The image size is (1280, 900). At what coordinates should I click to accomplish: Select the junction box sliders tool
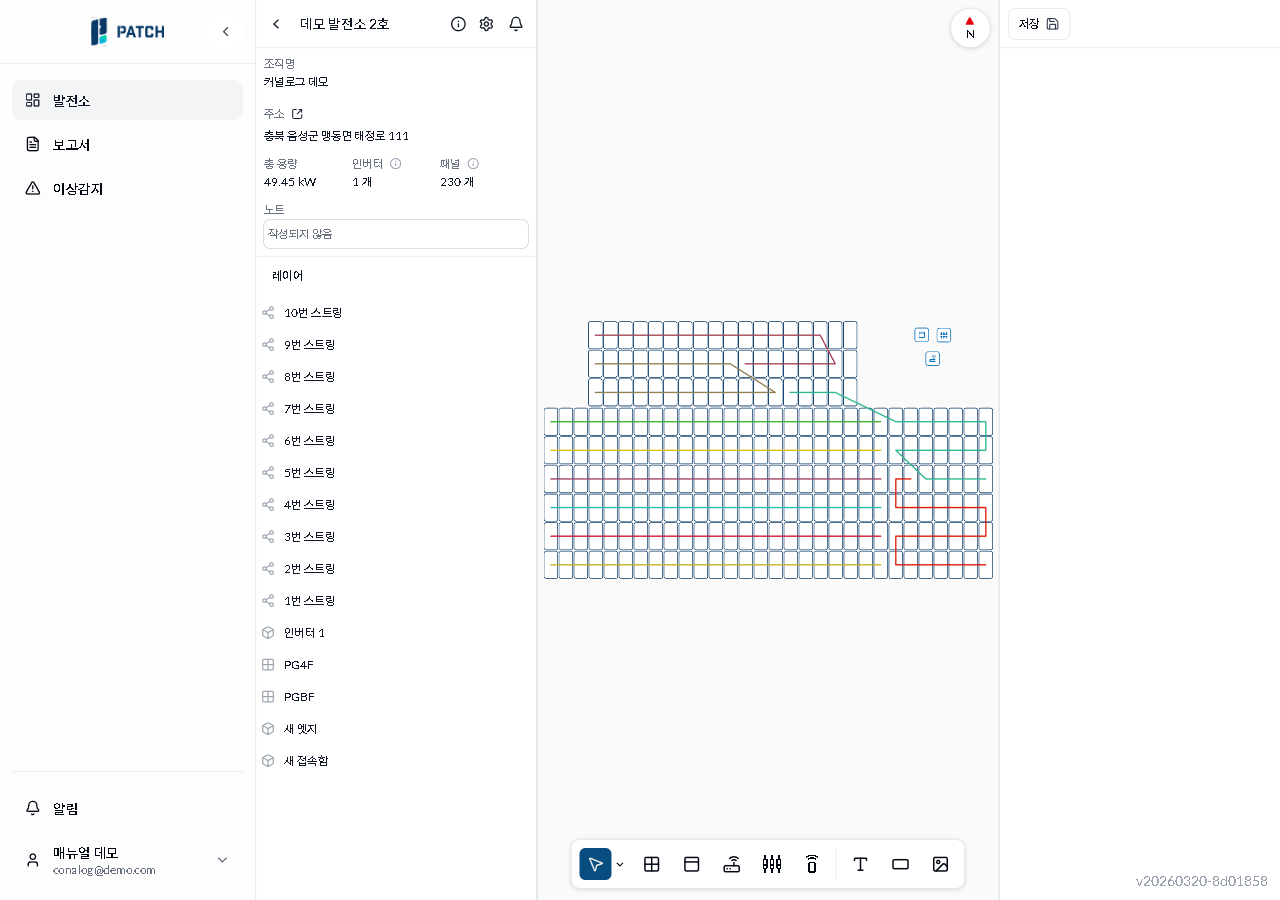pyautogui.click(x=772, y=864)
